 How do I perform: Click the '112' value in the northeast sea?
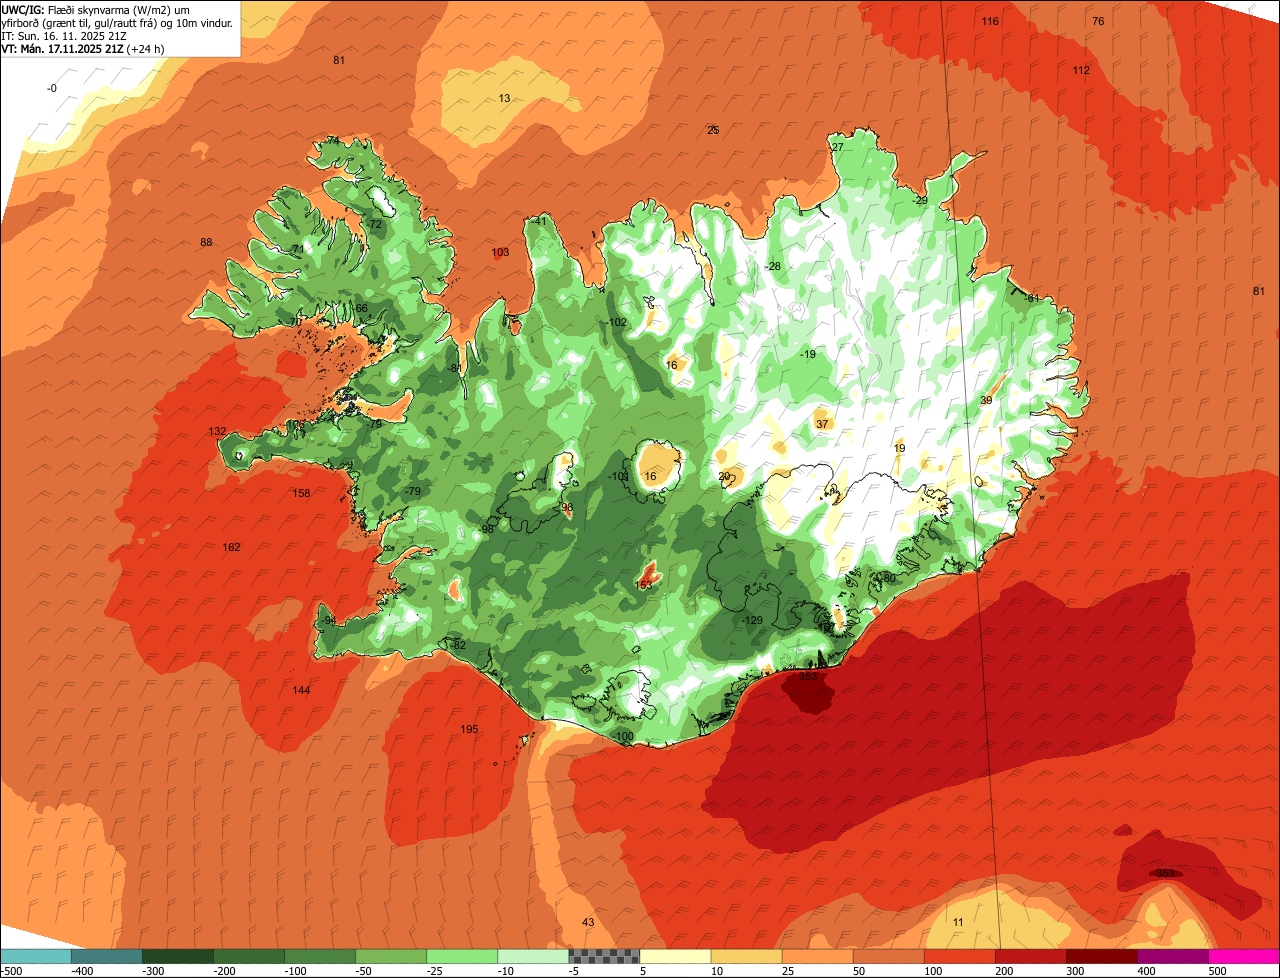click(1081, 70)
